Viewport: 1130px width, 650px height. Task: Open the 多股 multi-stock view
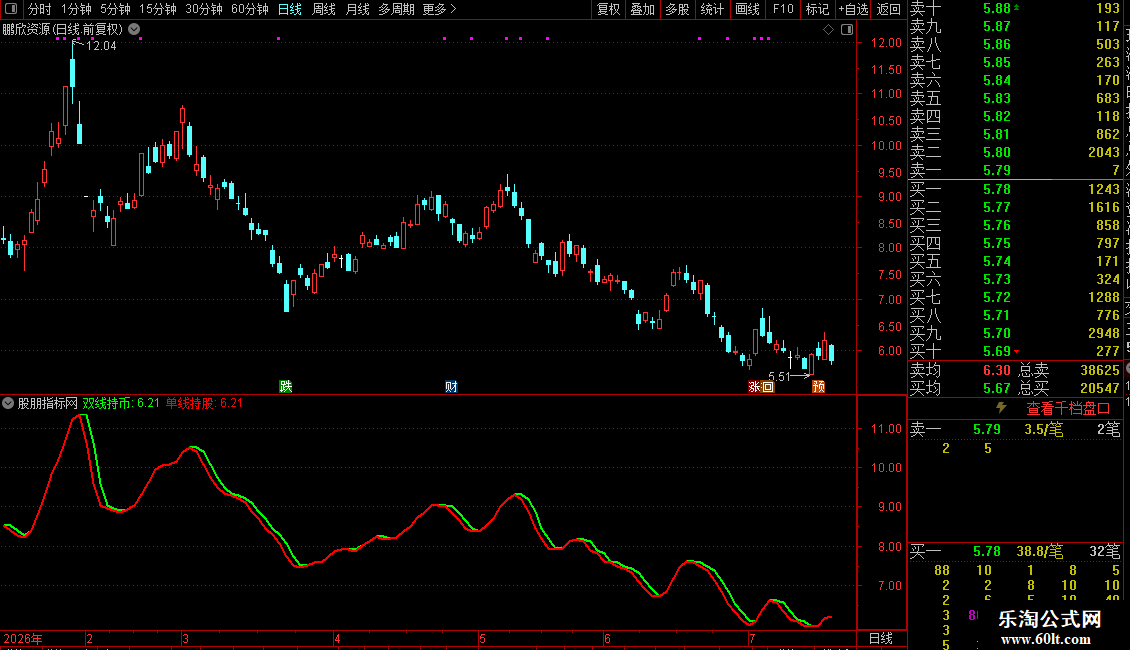[677, 9]
